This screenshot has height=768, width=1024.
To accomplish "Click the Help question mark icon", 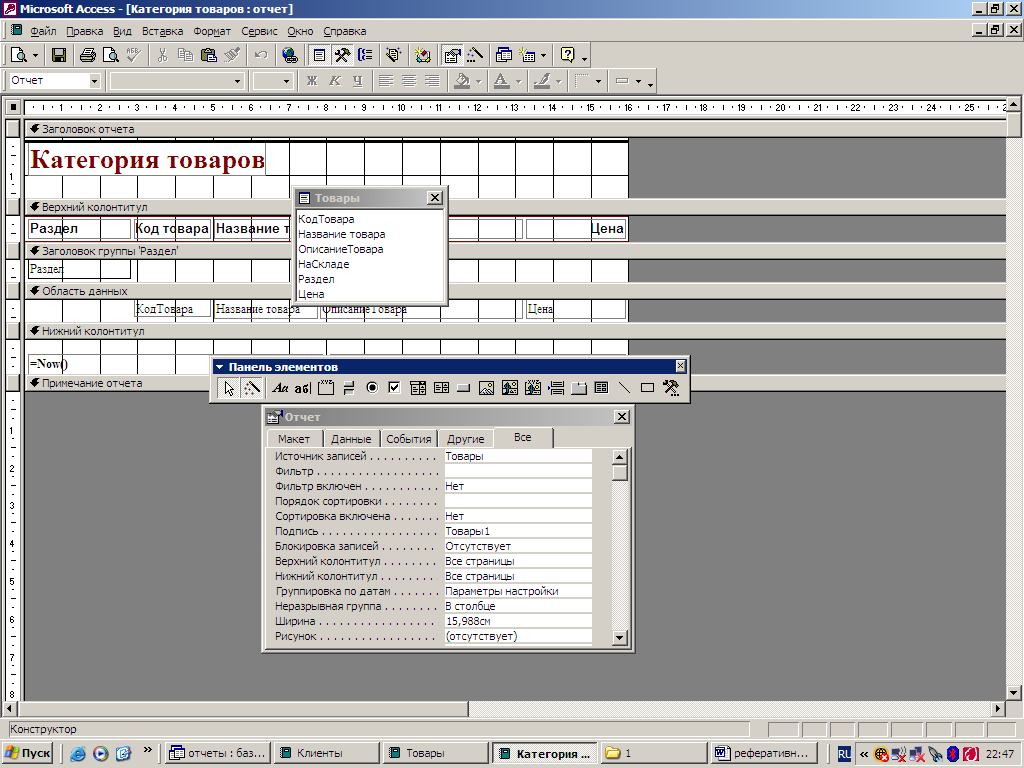I will pyautogui.click(x=568, y=56).
